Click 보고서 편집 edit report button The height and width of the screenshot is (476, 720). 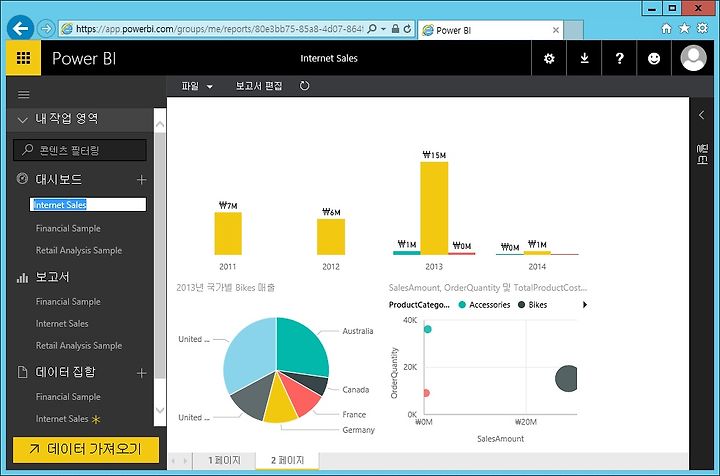pos(259,86)
